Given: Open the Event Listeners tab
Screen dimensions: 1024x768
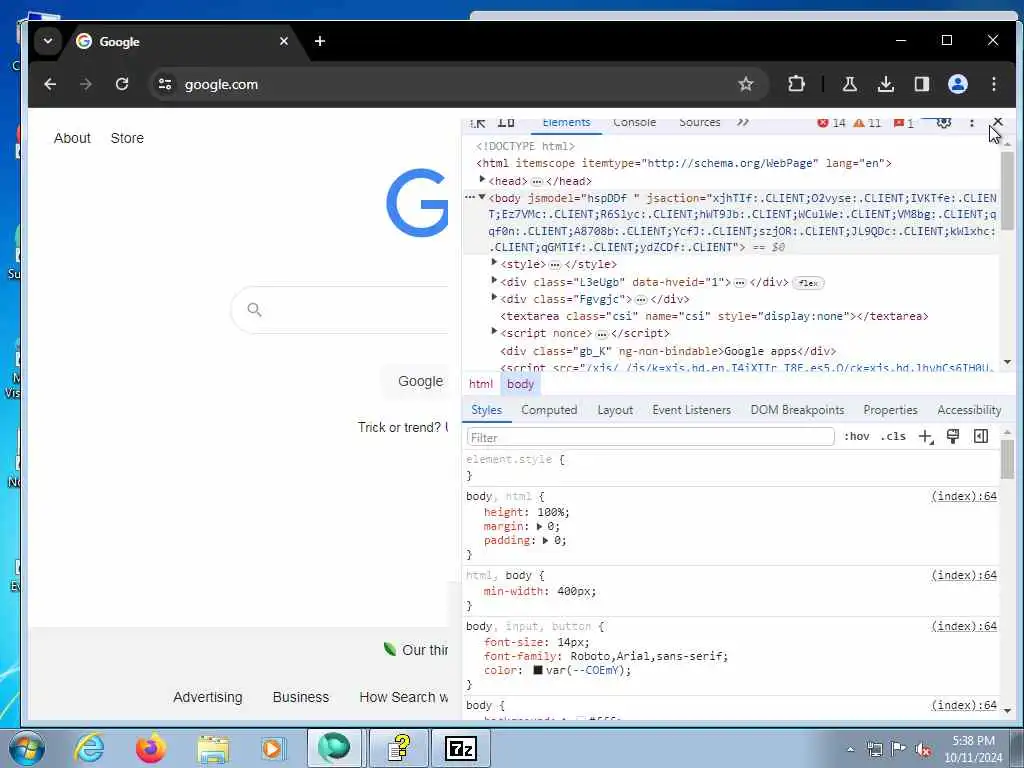Looking at the screenshot, I should coord(692,410).
